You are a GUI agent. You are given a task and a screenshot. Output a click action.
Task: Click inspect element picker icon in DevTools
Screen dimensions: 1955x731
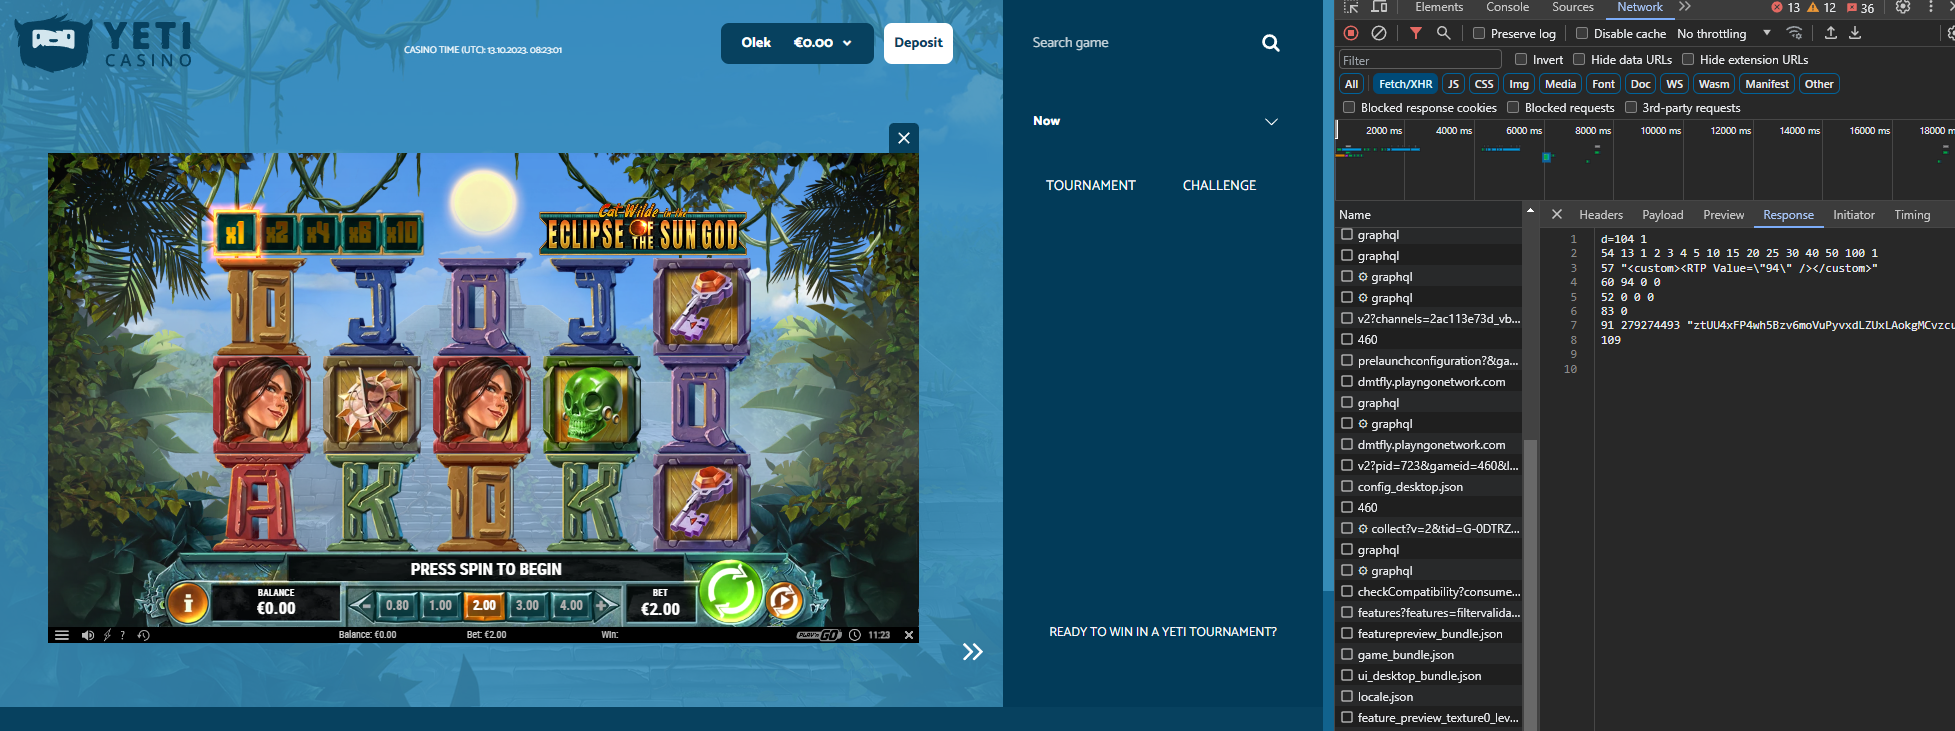tap(1351, 7)
